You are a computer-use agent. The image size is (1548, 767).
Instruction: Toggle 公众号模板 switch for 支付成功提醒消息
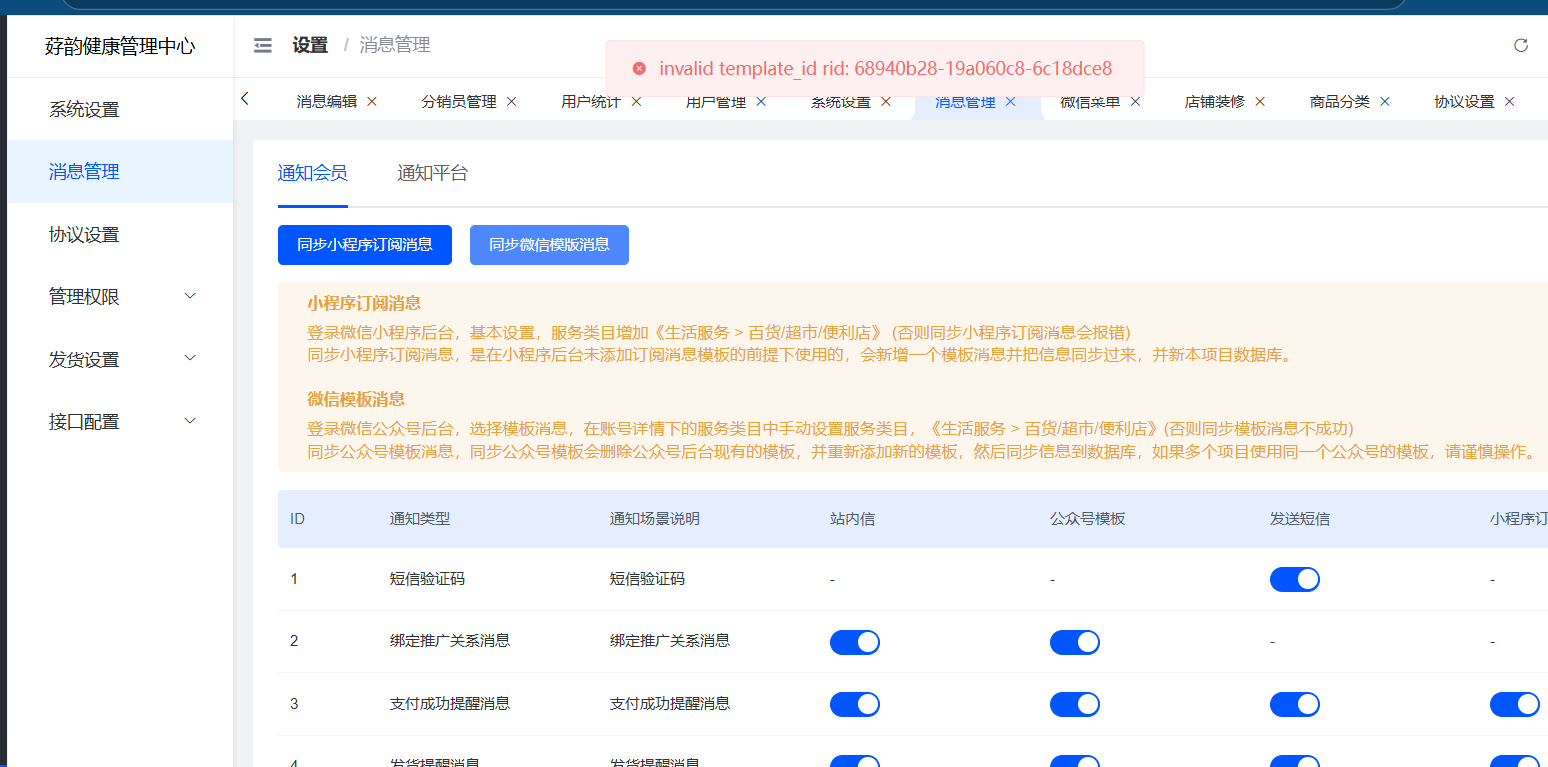[x=1075, y=704]
